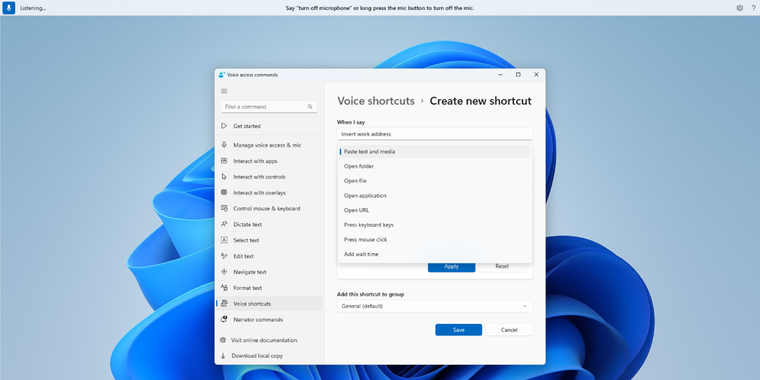
Task: Close the Voice access commands window
Action: click(x=536, y=75)
